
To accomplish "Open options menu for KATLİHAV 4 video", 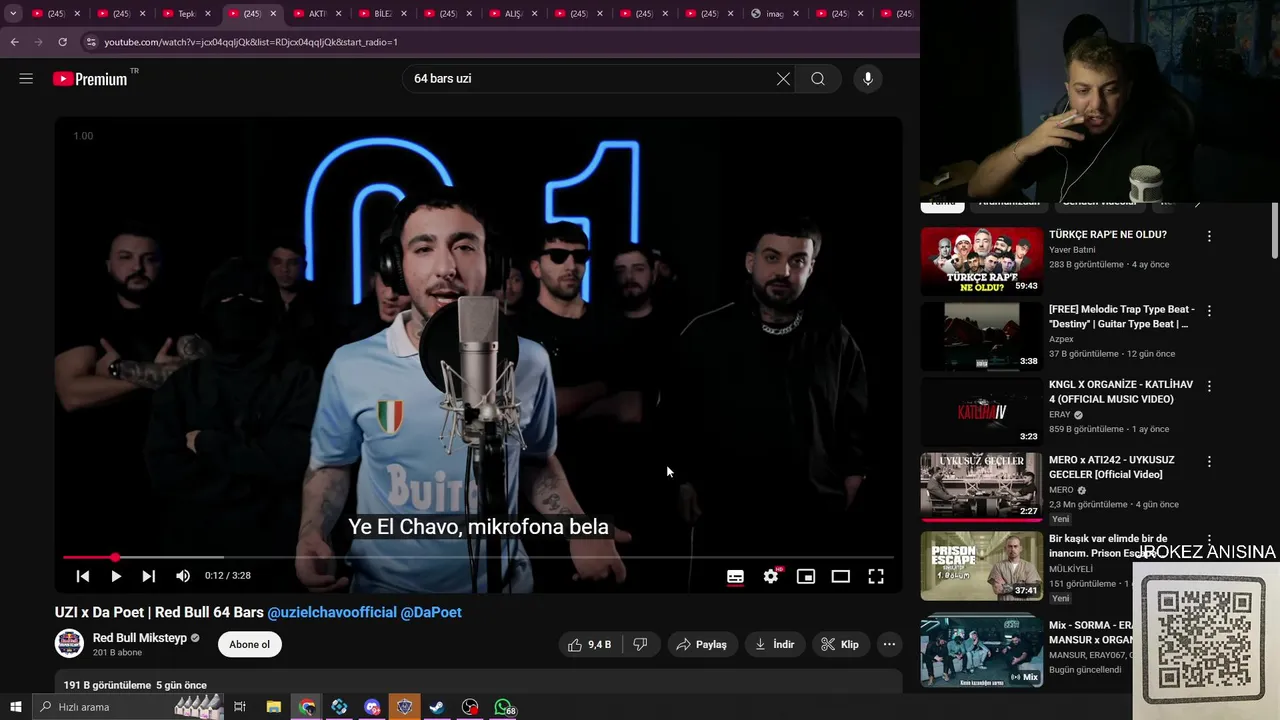I will (1209, 386).
